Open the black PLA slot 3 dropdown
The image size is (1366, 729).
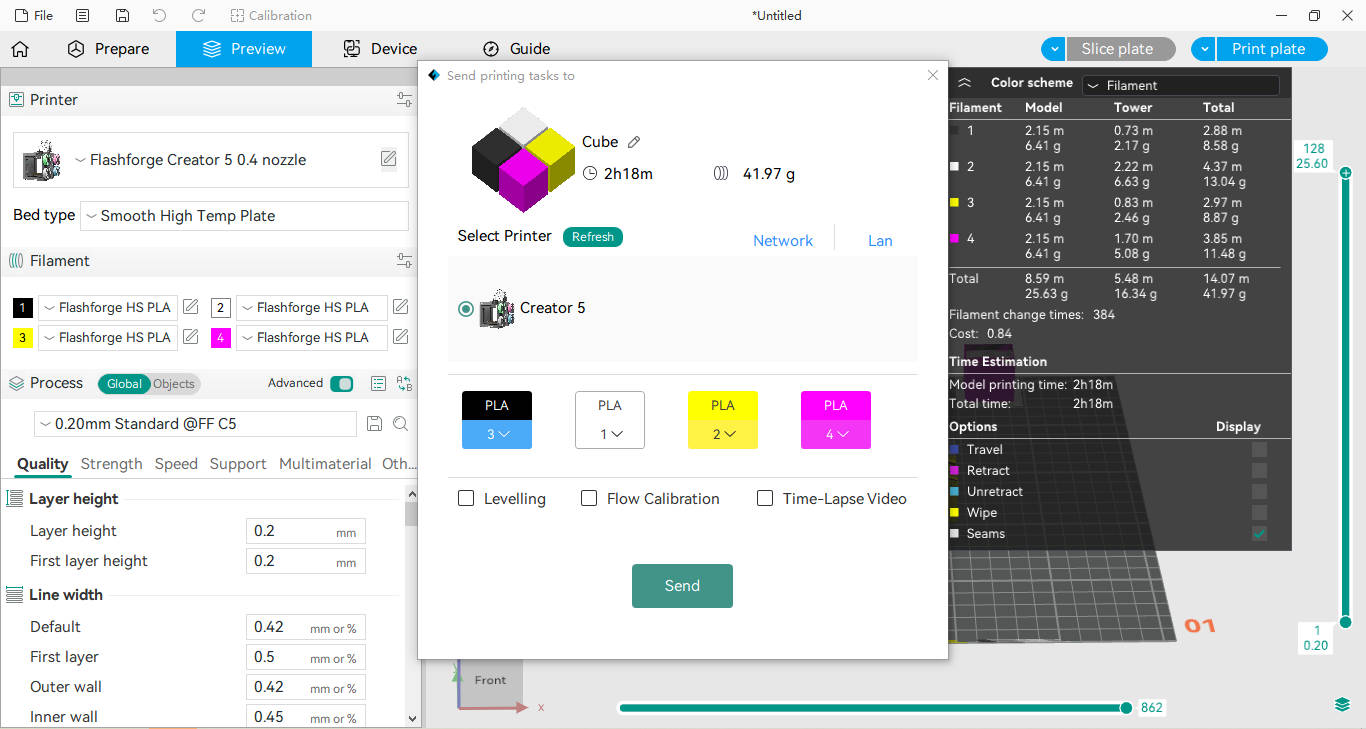(x=497, y=434)
